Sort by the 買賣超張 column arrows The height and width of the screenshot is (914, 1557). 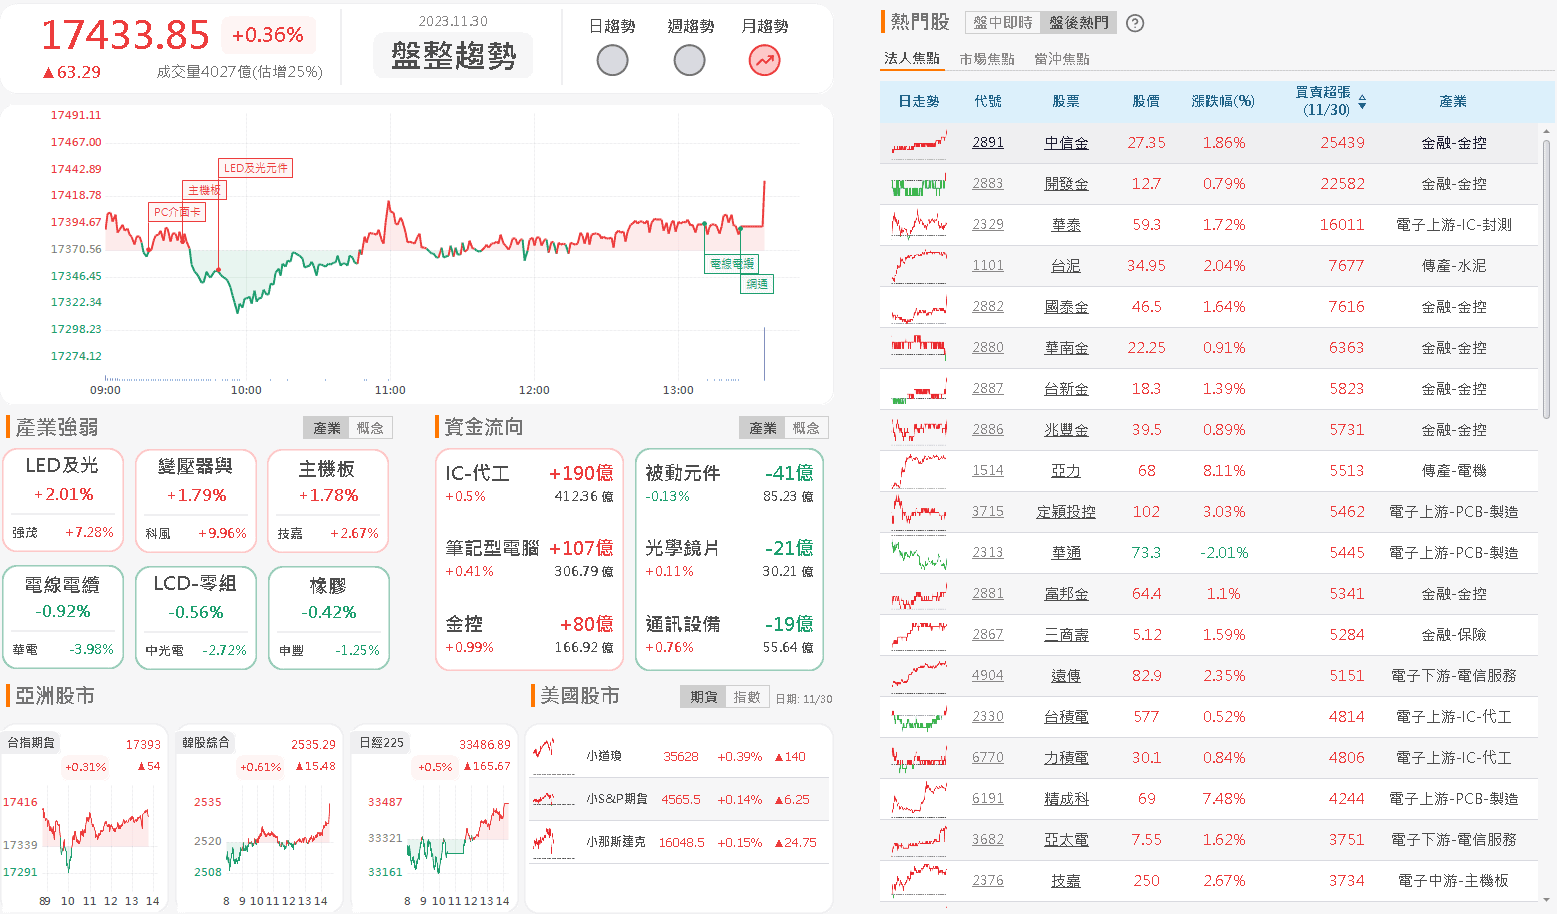(1362, 102)
